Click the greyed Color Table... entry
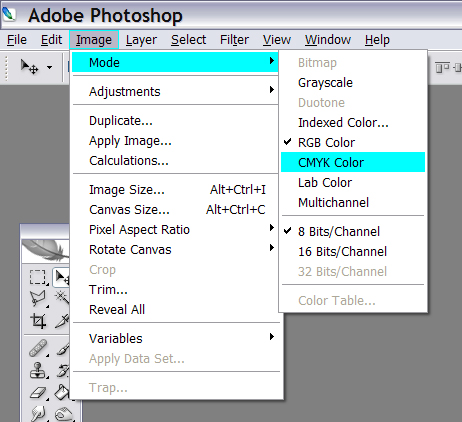This screenshot has height=422, width=462. tap(353, 300)
